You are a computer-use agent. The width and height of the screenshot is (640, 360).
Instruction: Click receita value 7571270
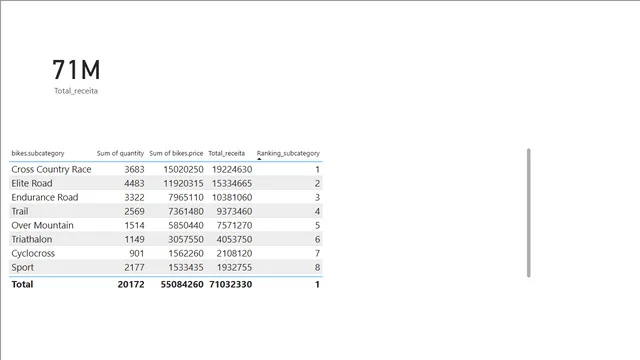click(234, 225)
